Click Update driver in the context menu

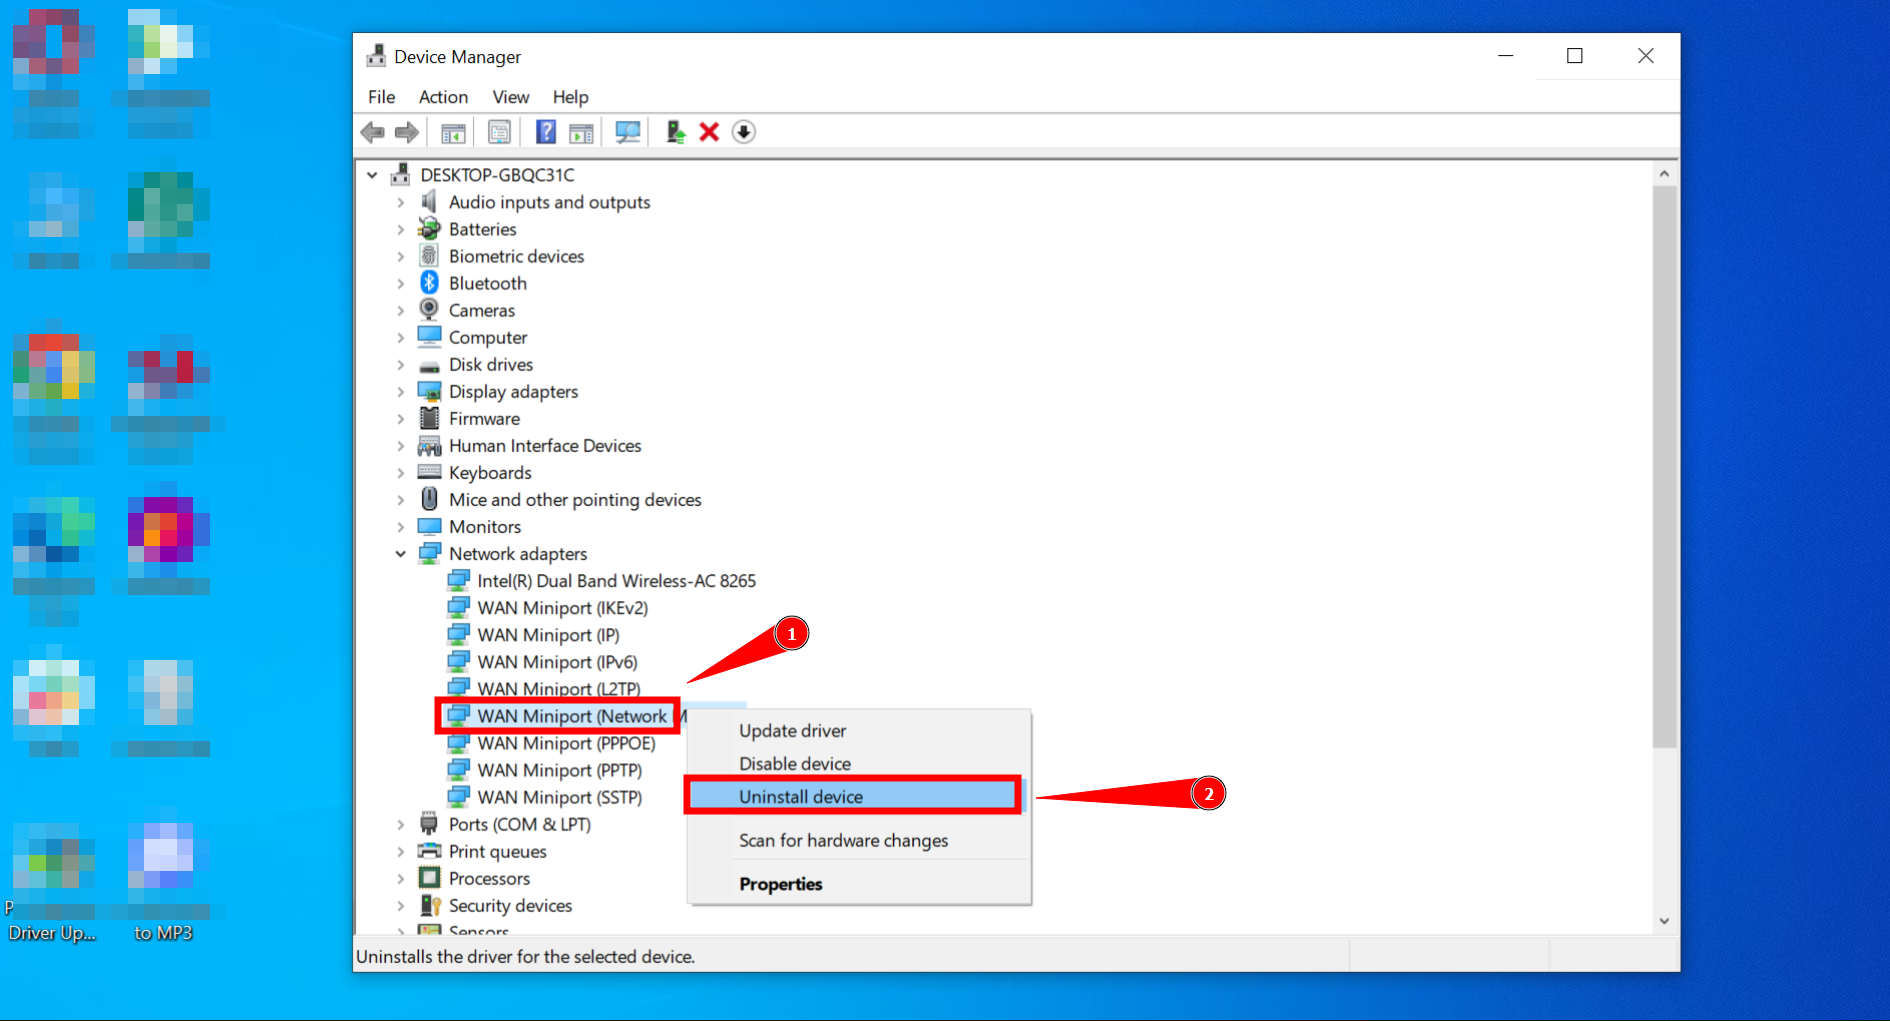[x=792, y=730]
